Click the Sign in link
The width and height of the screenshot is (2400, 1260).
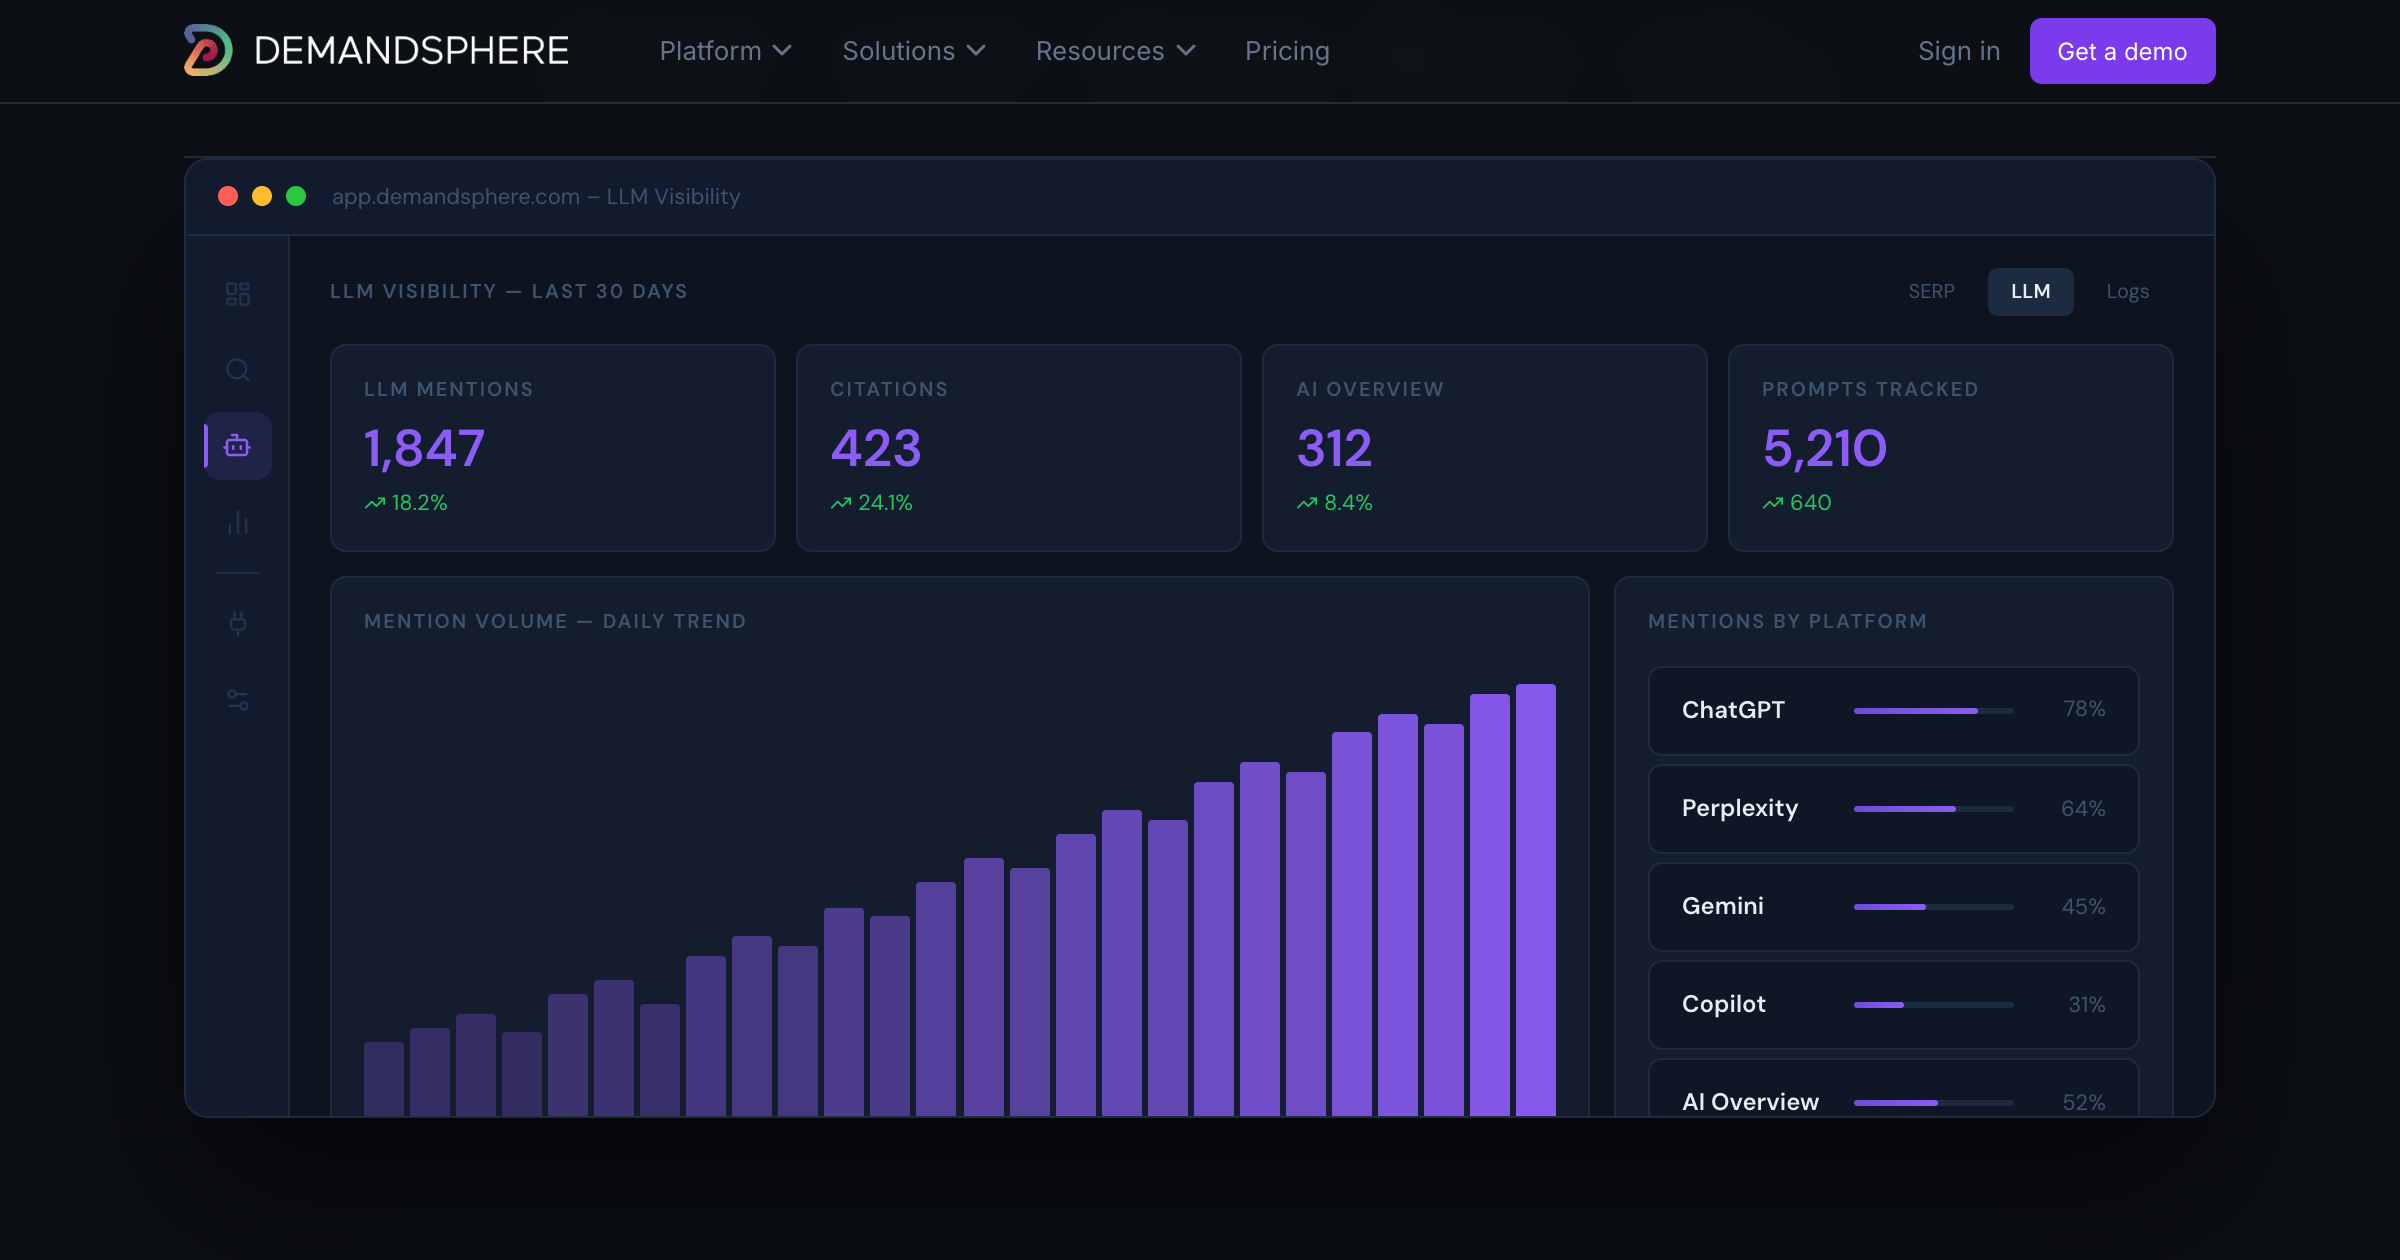1959,51
